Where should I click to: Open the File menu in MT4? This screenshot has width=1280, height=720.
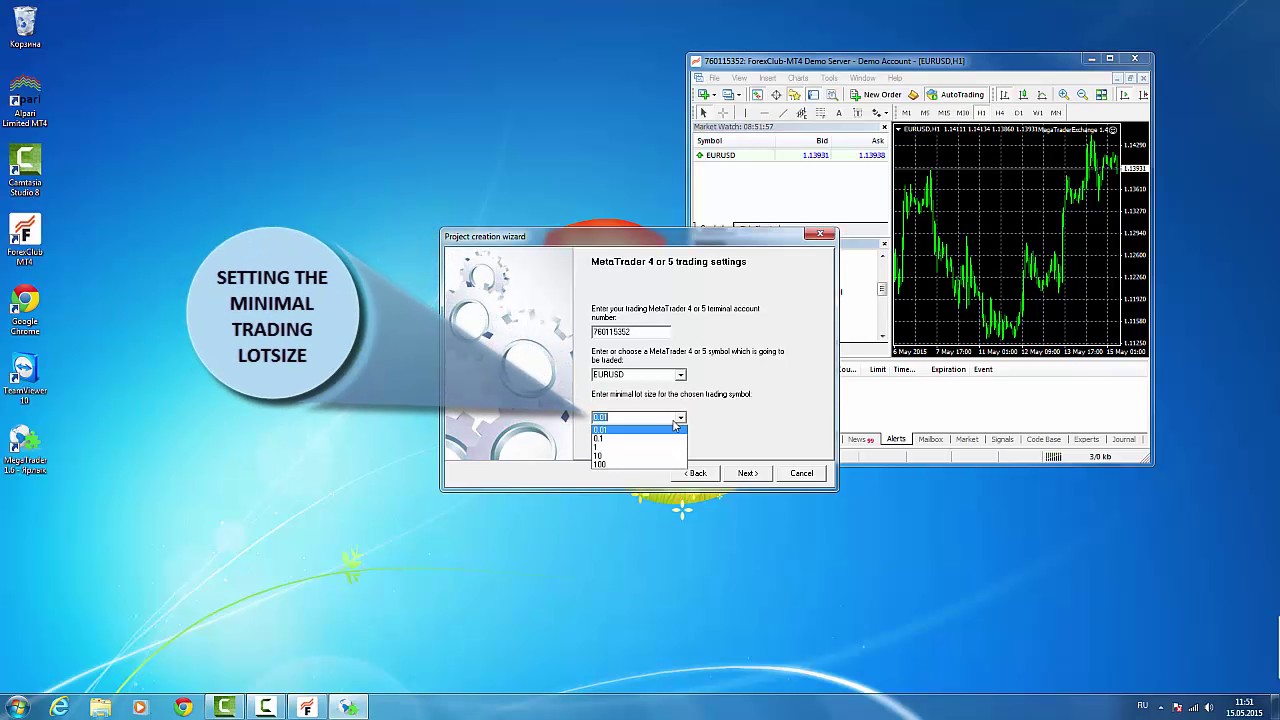tap(714, 78)
